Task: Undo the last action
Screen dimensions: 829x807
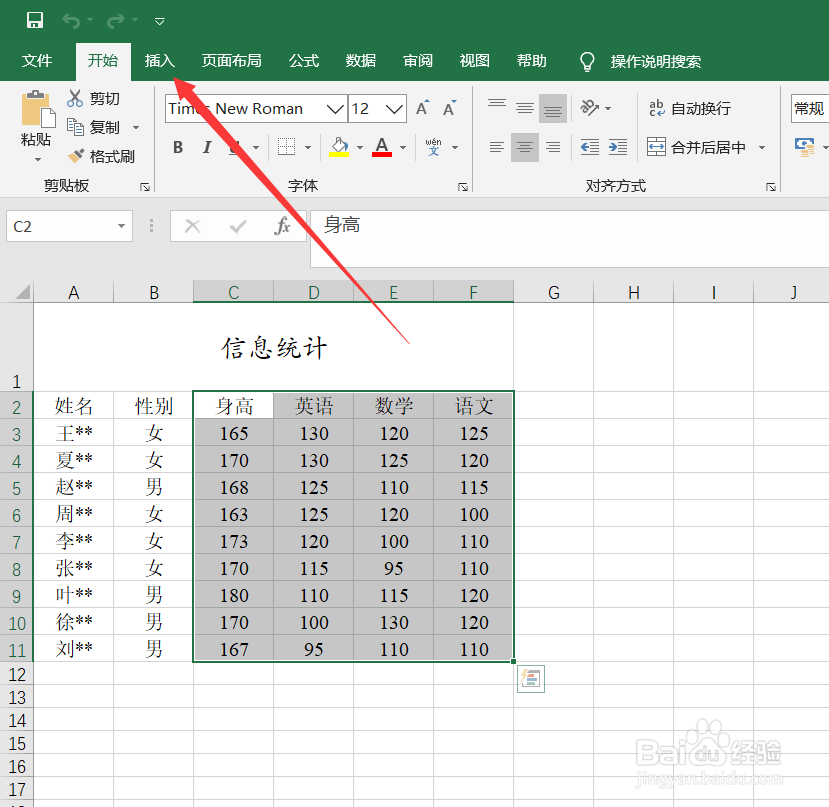Action: [x=71, y=21]
